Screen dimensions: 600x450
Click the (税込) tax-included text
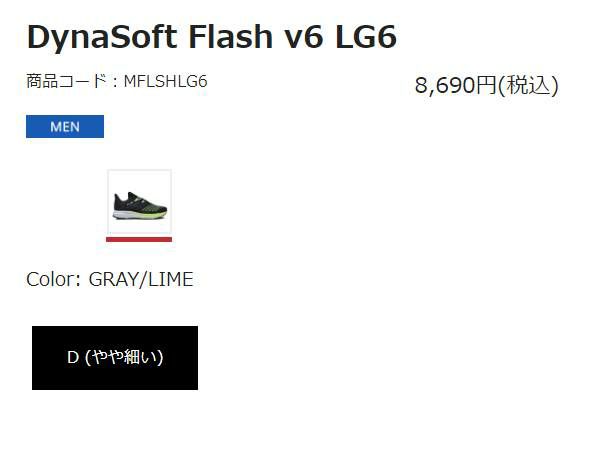(528, 85)
